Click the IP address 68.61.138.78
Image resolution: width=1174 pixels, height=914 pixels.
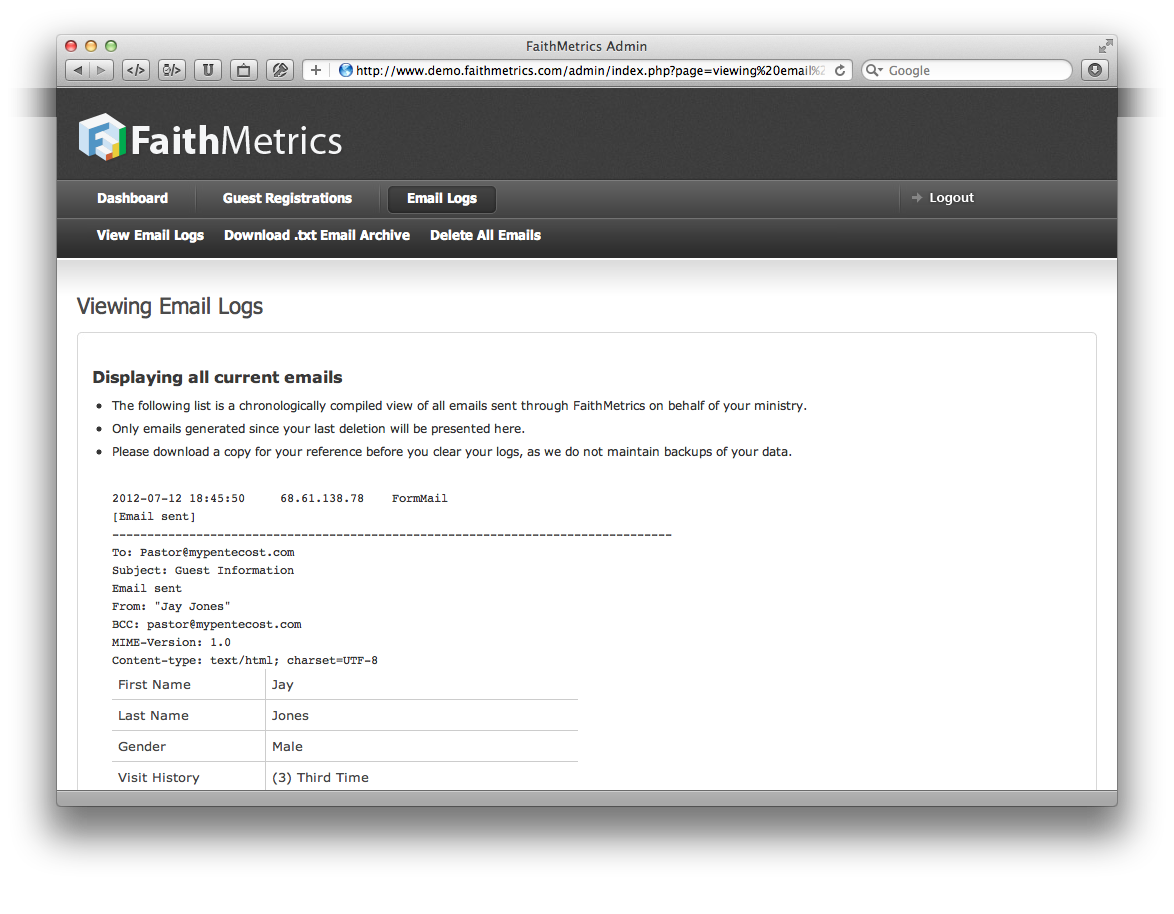point(322,499)
